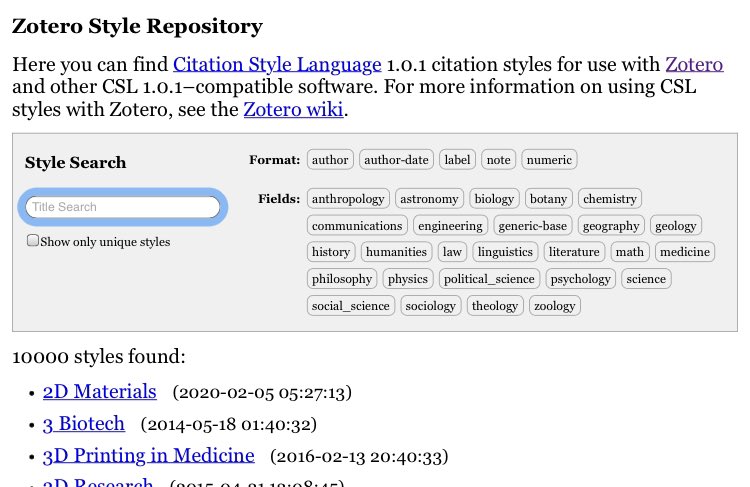
Task: Choose the philosophy field tag
Action: (x=342, y=278)
